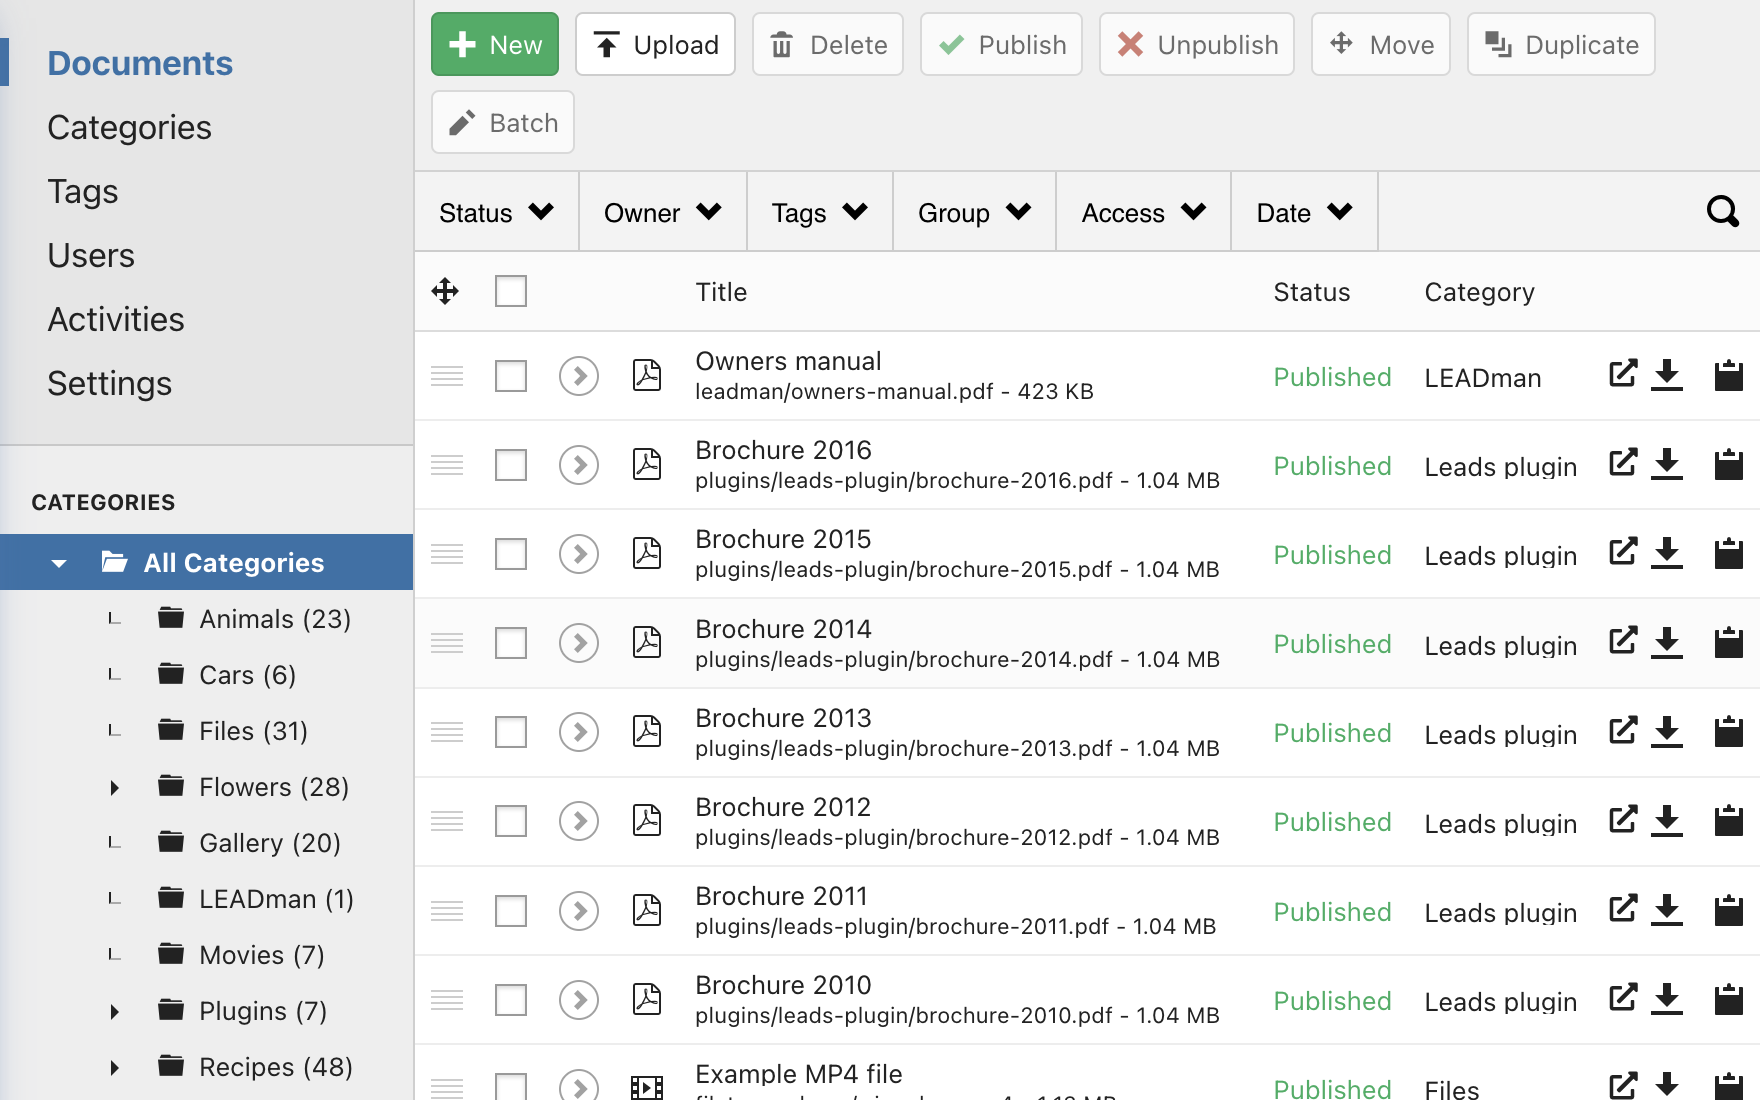Expand the Flowers category tree
The width and height of the screenshot is (1760, 1100).
coord(115,788)
